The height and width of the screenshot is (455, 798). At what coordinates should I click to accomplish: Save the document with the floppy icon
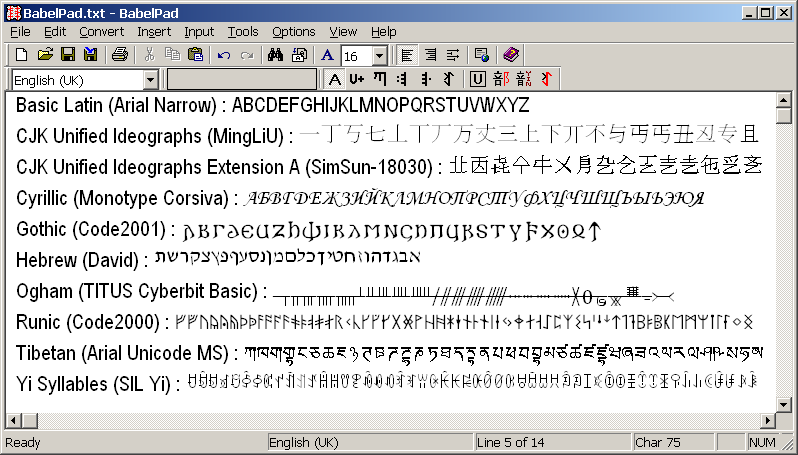68,54
